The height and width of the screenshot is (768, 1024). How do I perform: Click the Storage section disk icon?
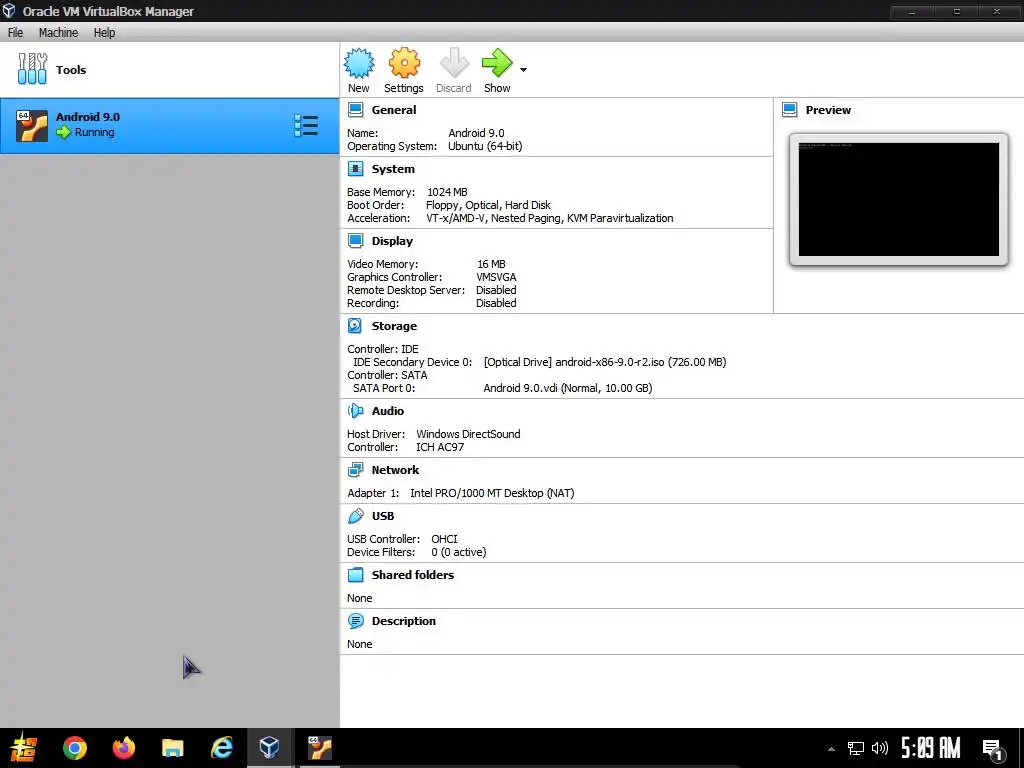point(355,326)
